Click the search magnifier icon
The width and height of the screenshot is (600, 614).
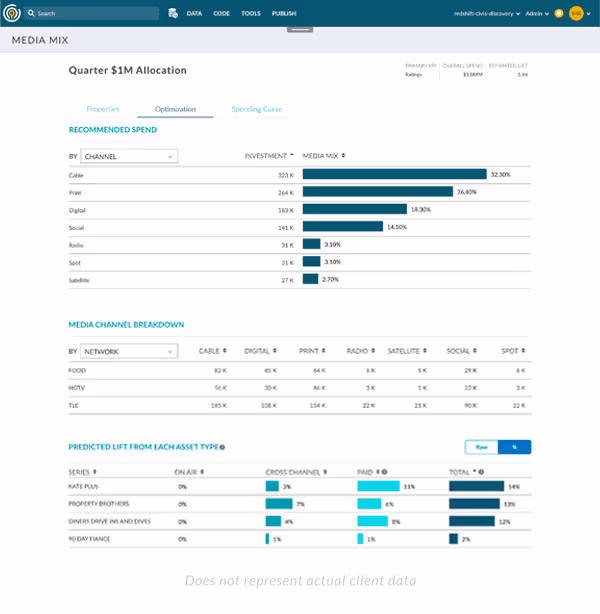31,13
